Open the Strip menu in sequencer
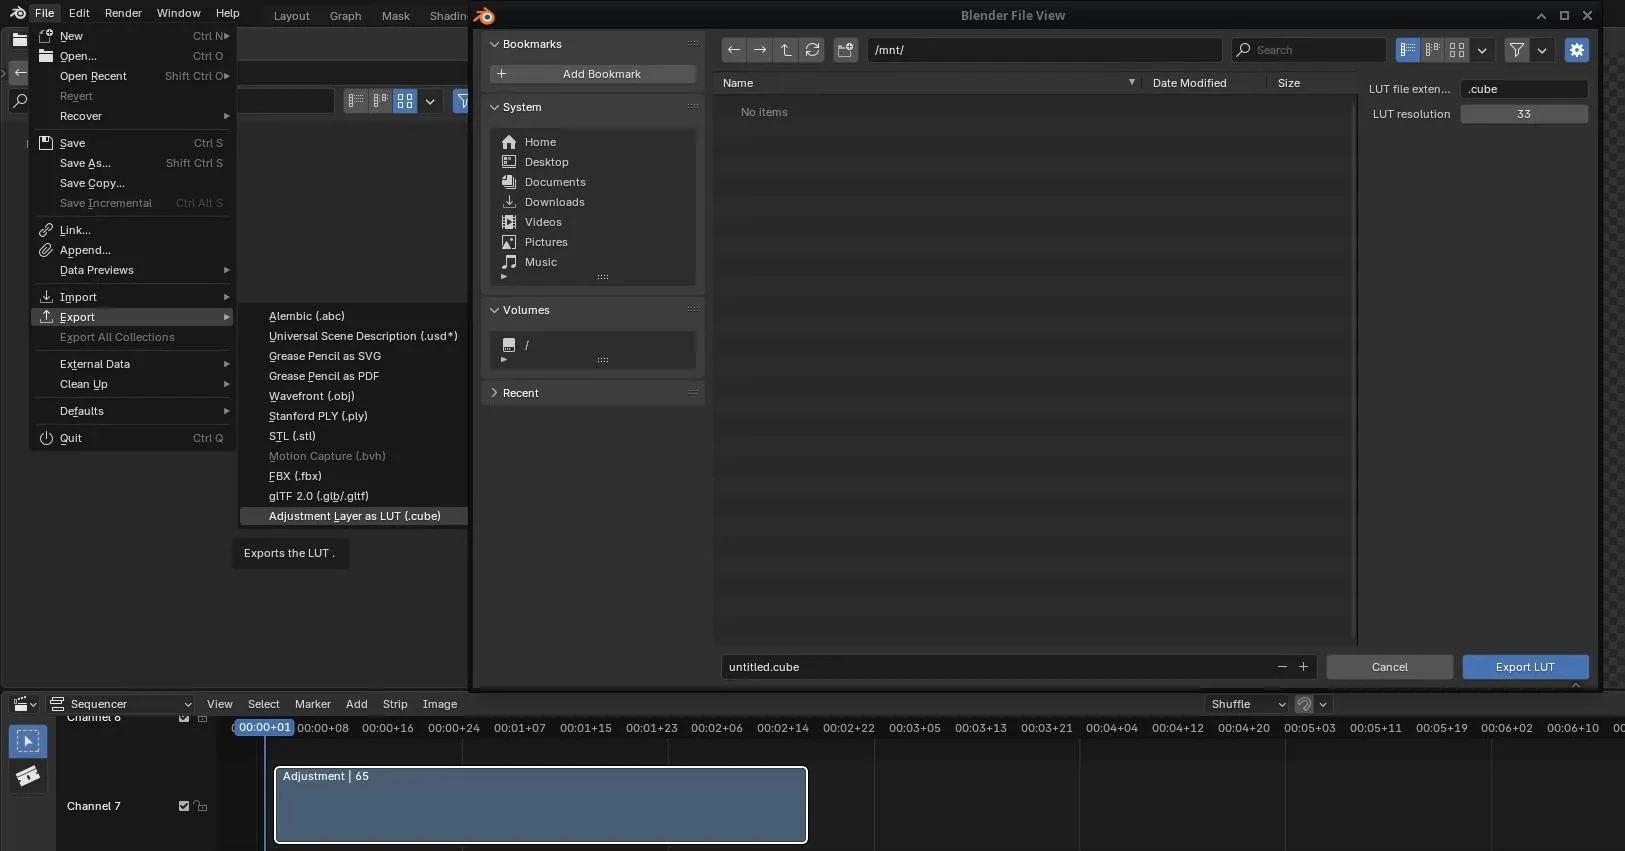This screenshot has height=851, width=1625. (395, 704)
